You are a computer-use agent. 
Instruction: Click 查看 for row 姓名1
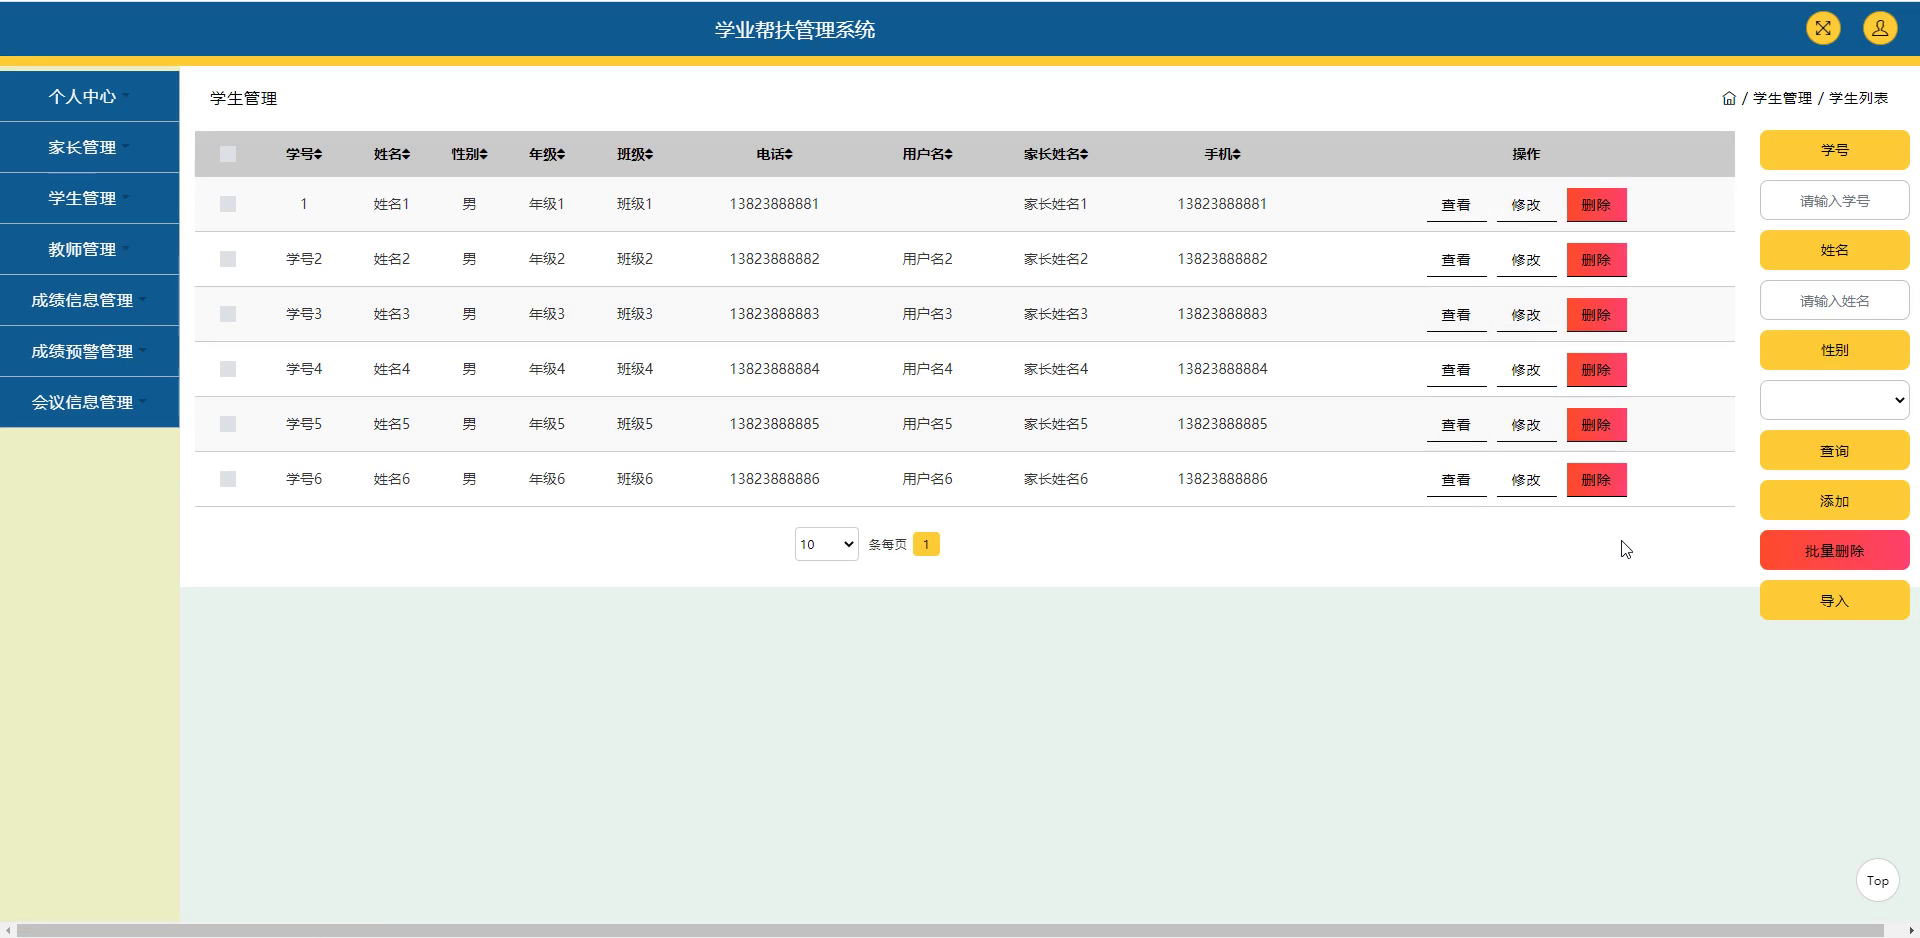coord(1456,205)
